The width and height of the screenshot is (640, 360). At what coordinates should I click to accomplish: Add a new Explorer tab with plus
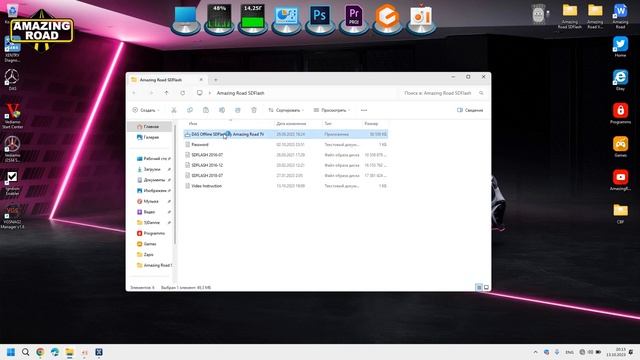pos(216,80)
